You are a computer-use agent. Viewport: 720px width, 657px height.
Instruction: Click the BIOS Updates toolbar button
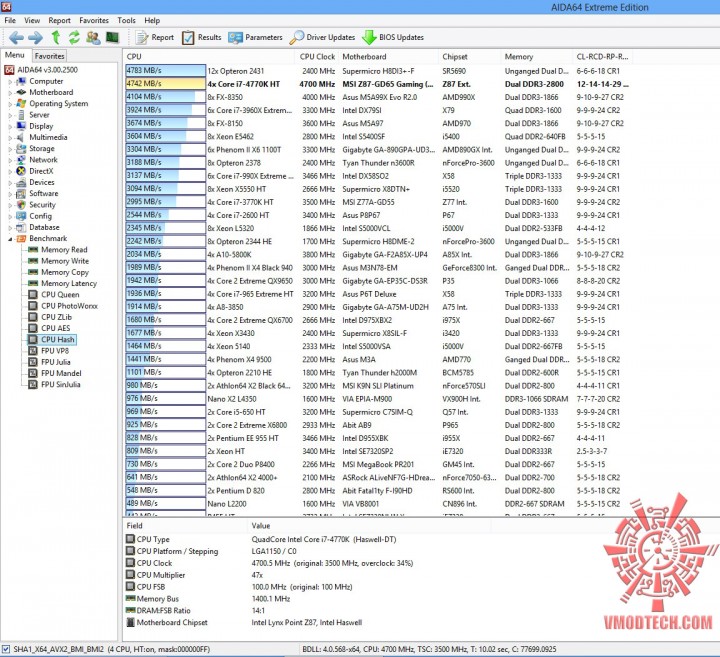coord(393,38)
